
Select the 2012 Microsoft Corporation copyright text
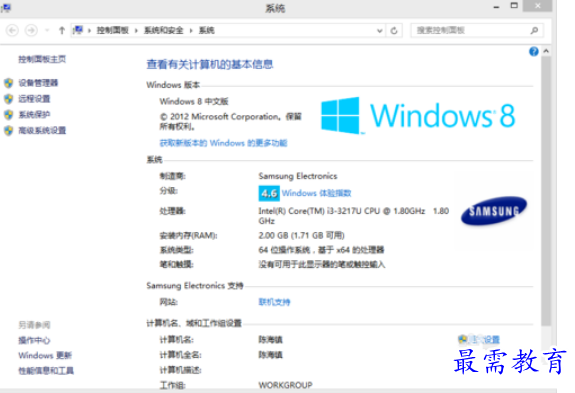230,121
